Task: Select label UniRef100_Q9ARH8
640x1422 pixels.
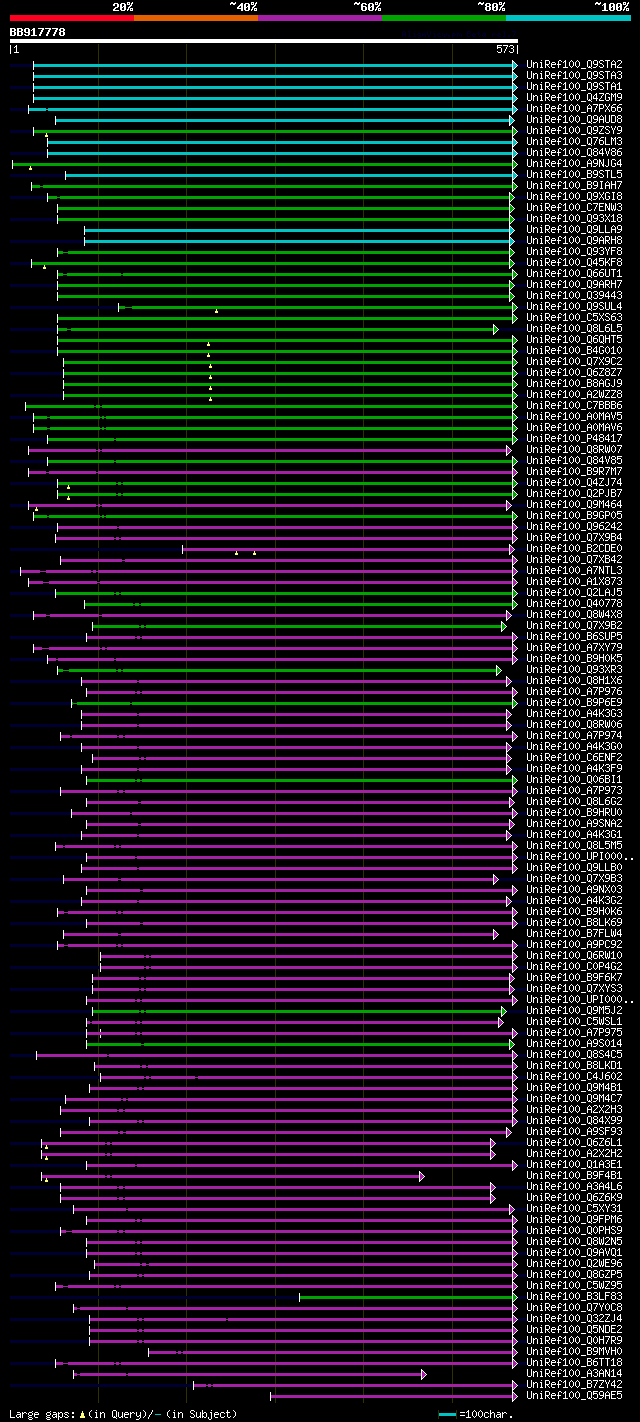Action: tap(574, 241)
